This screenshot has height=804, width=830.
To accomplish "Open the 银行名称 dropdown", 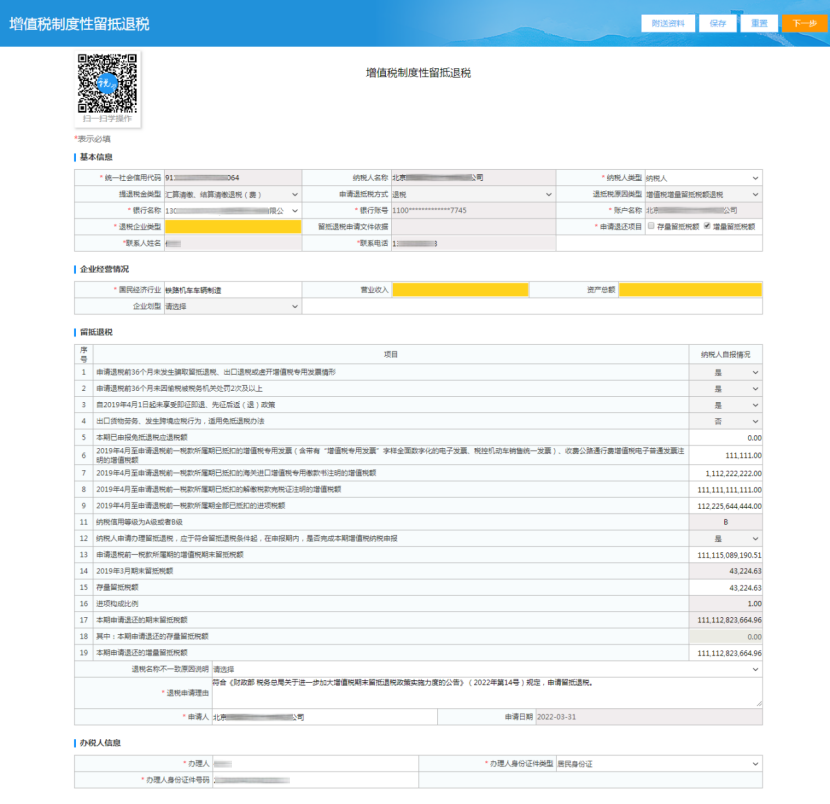I will 232,211.
